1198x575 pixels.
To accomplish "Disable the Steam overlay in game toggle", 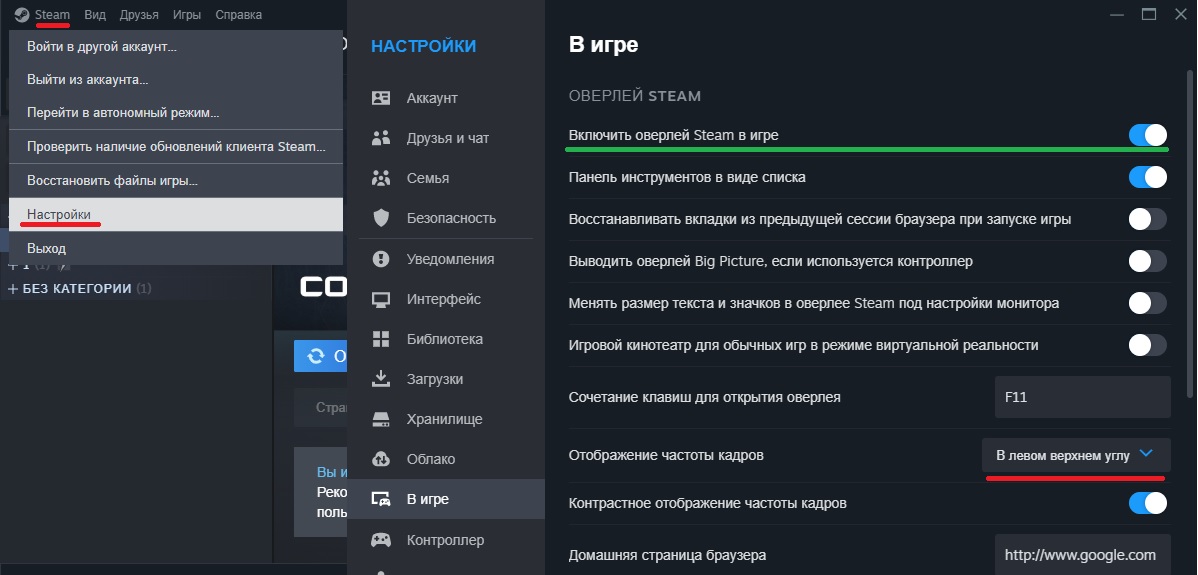I will (1148, 135).
